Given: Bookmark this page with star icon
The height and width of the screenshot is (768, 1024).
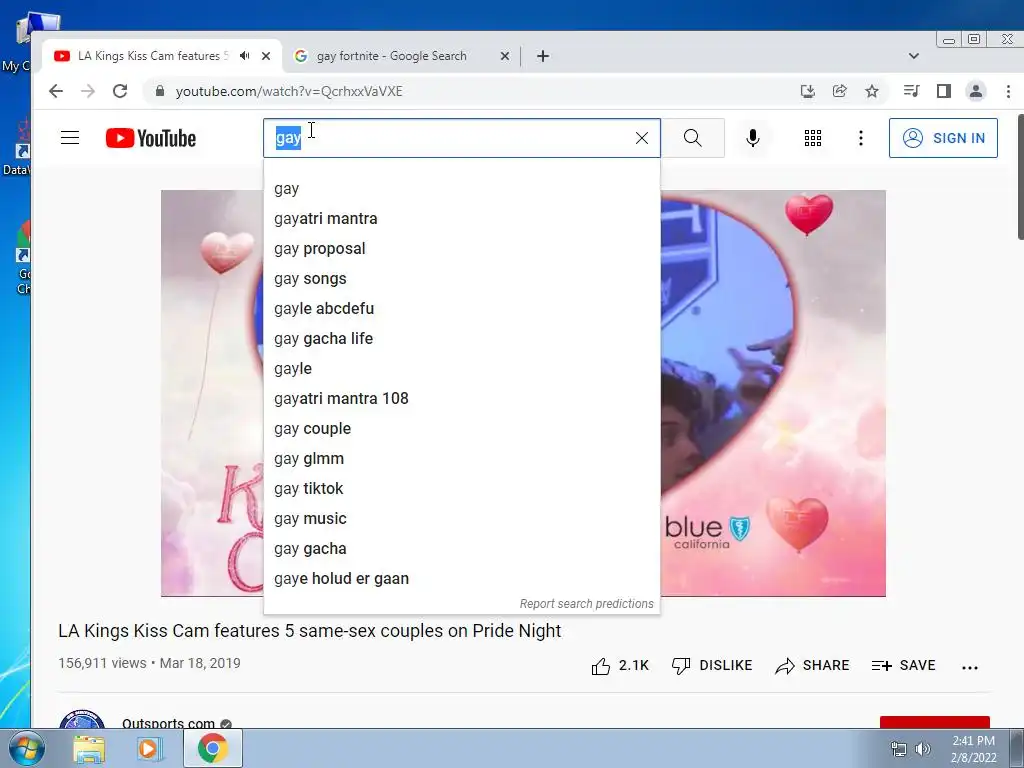Looking at the screenshot, I should (872, 91).
